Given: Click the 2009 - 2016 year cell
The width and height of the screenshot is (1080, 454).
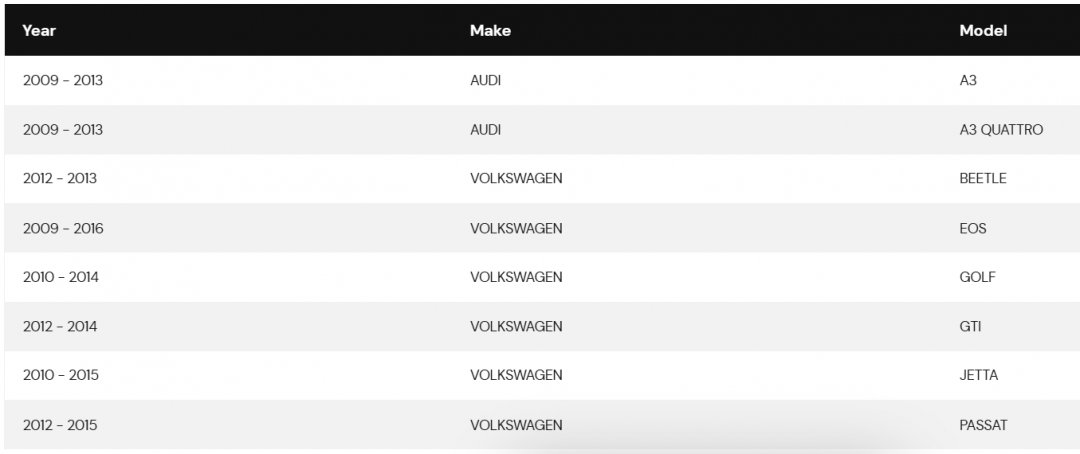Looking at the screenshot, I should [63, 228].
